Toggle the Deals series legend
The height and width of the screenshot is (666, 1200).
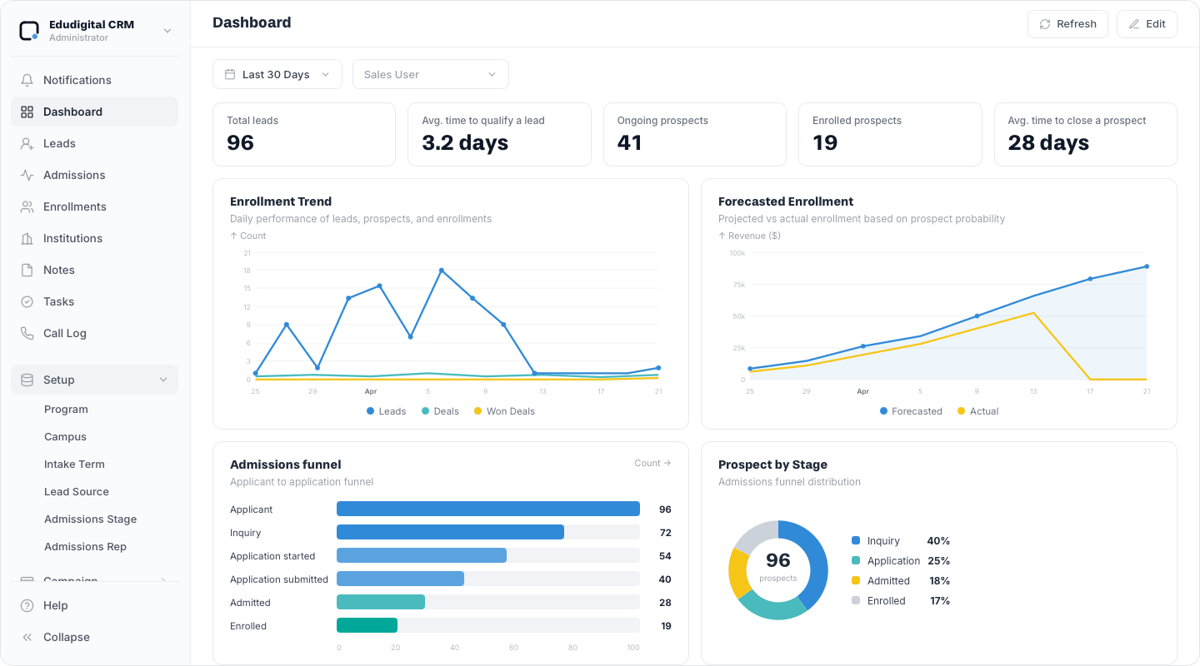pyautogui.click(x=440, y=411)
